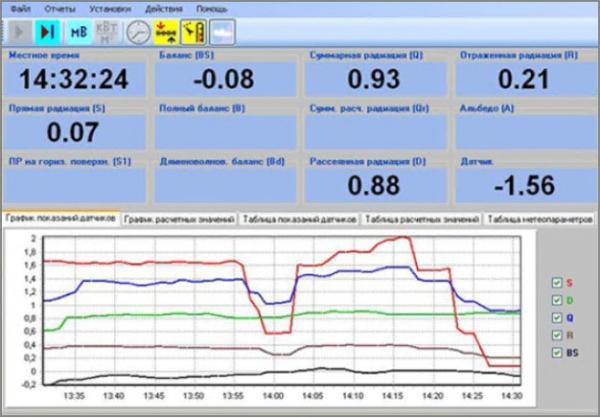Click the 14:00 time axis label
The width and height of the screenshot is (600, 418).
[x=273, y=395]
